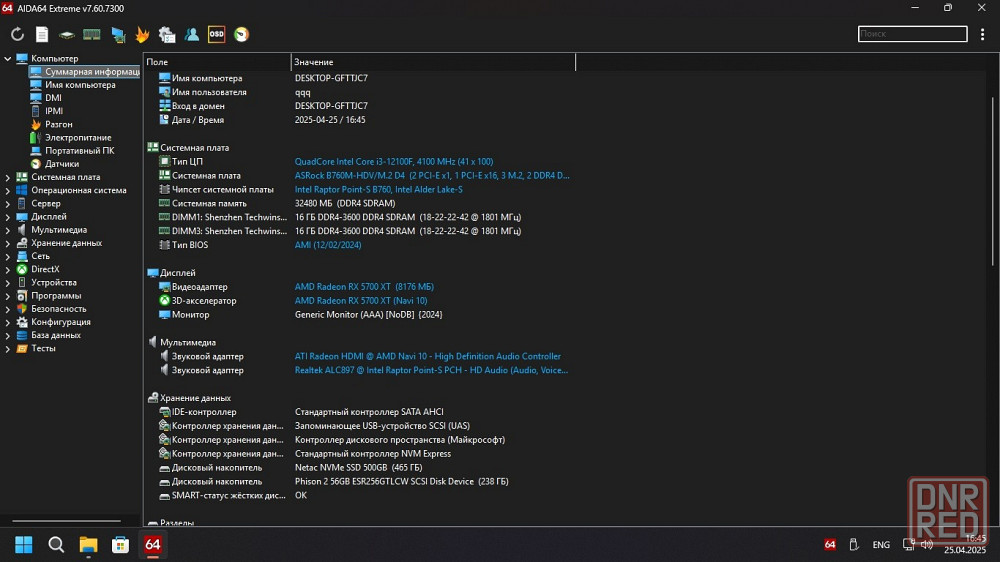
Task: Click the sidebar horizontal scrollbar
Action: click(x=66, y=521)
